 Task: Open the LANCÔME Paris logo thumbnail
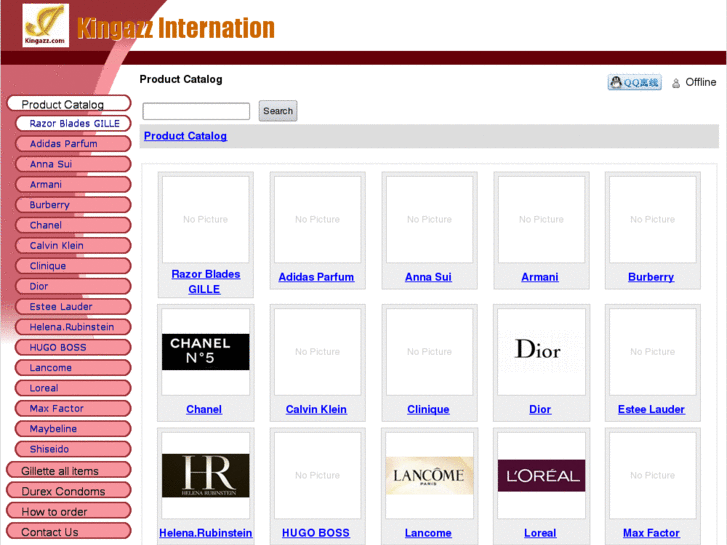tap(429, 475)
